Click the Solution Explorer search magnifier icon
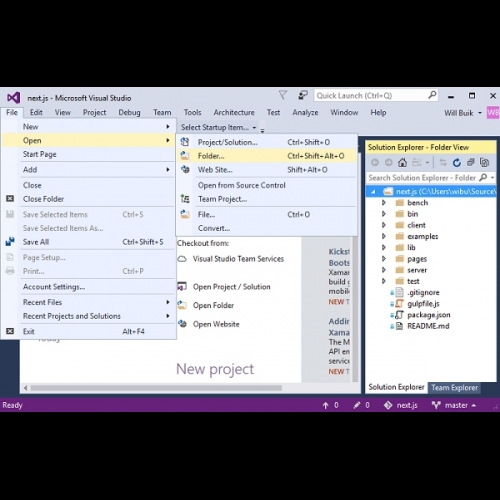Viewport: 500px width, 500px height. click(x=483, y=178)
